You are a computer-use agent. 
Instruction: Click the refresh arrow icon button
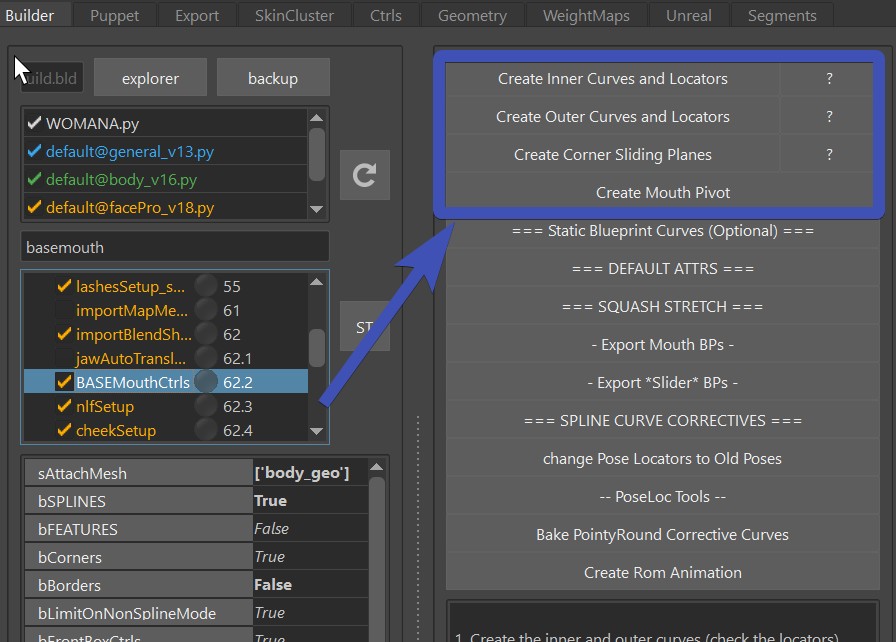point(365,175)
